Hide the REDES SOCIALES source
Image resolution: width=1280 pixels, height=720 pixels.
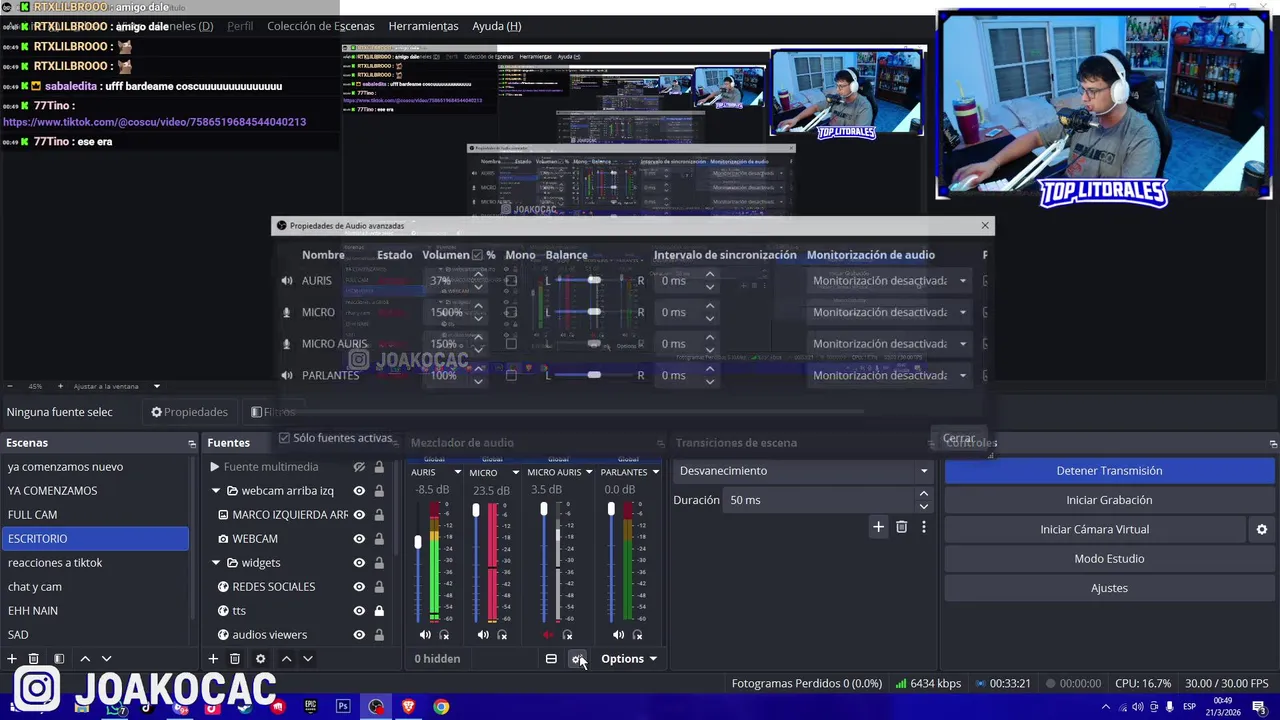coord(359,587)
